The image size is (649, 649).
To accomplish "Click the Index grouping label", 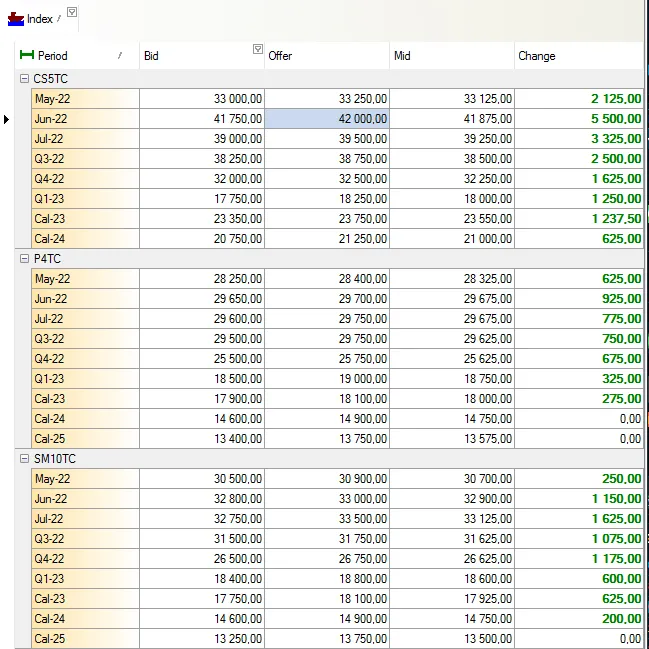I will pos(40,19).
